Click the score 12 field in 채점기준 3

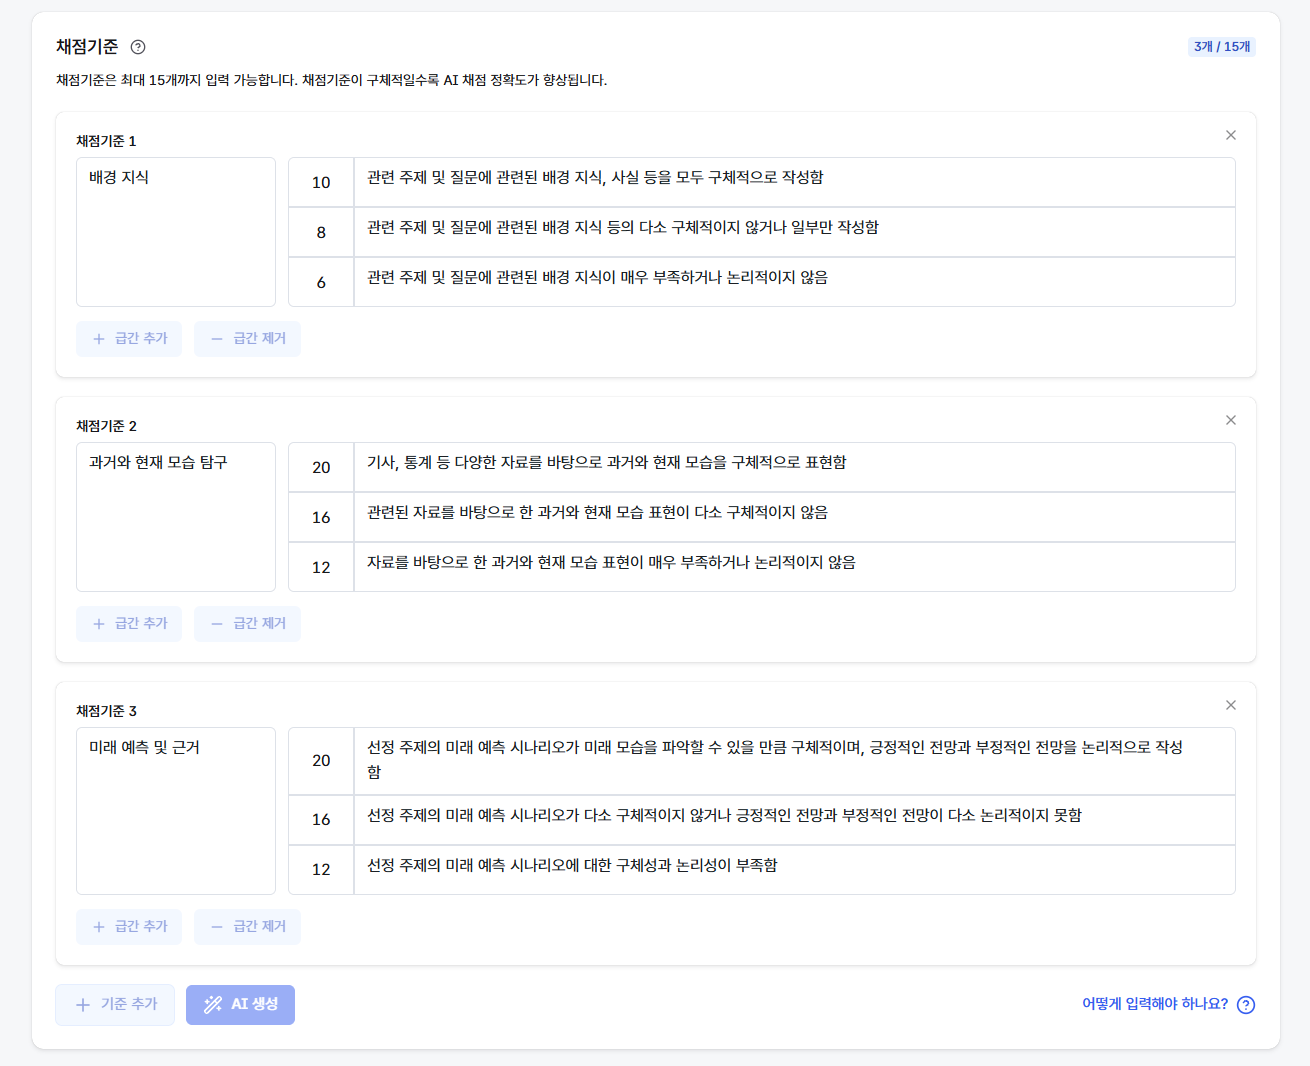321,870
